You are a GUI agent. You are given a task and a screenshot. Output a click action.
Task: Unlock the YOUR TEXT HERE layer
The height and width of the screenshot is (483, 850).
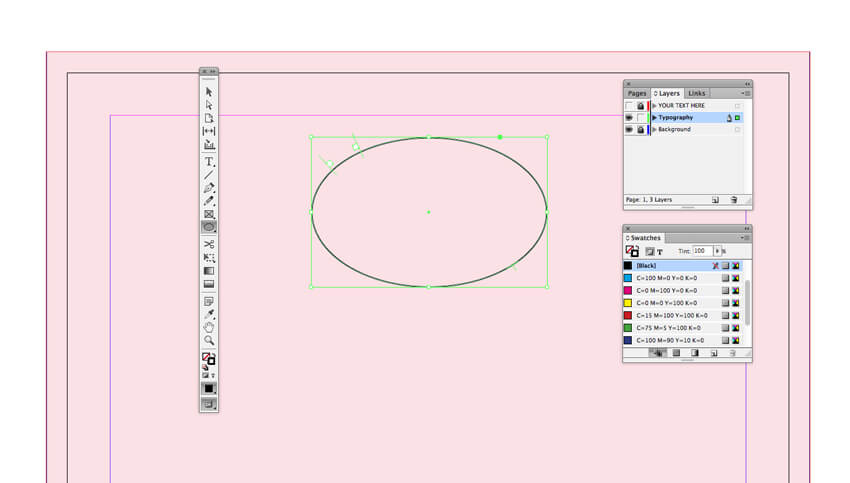(641, 106)
